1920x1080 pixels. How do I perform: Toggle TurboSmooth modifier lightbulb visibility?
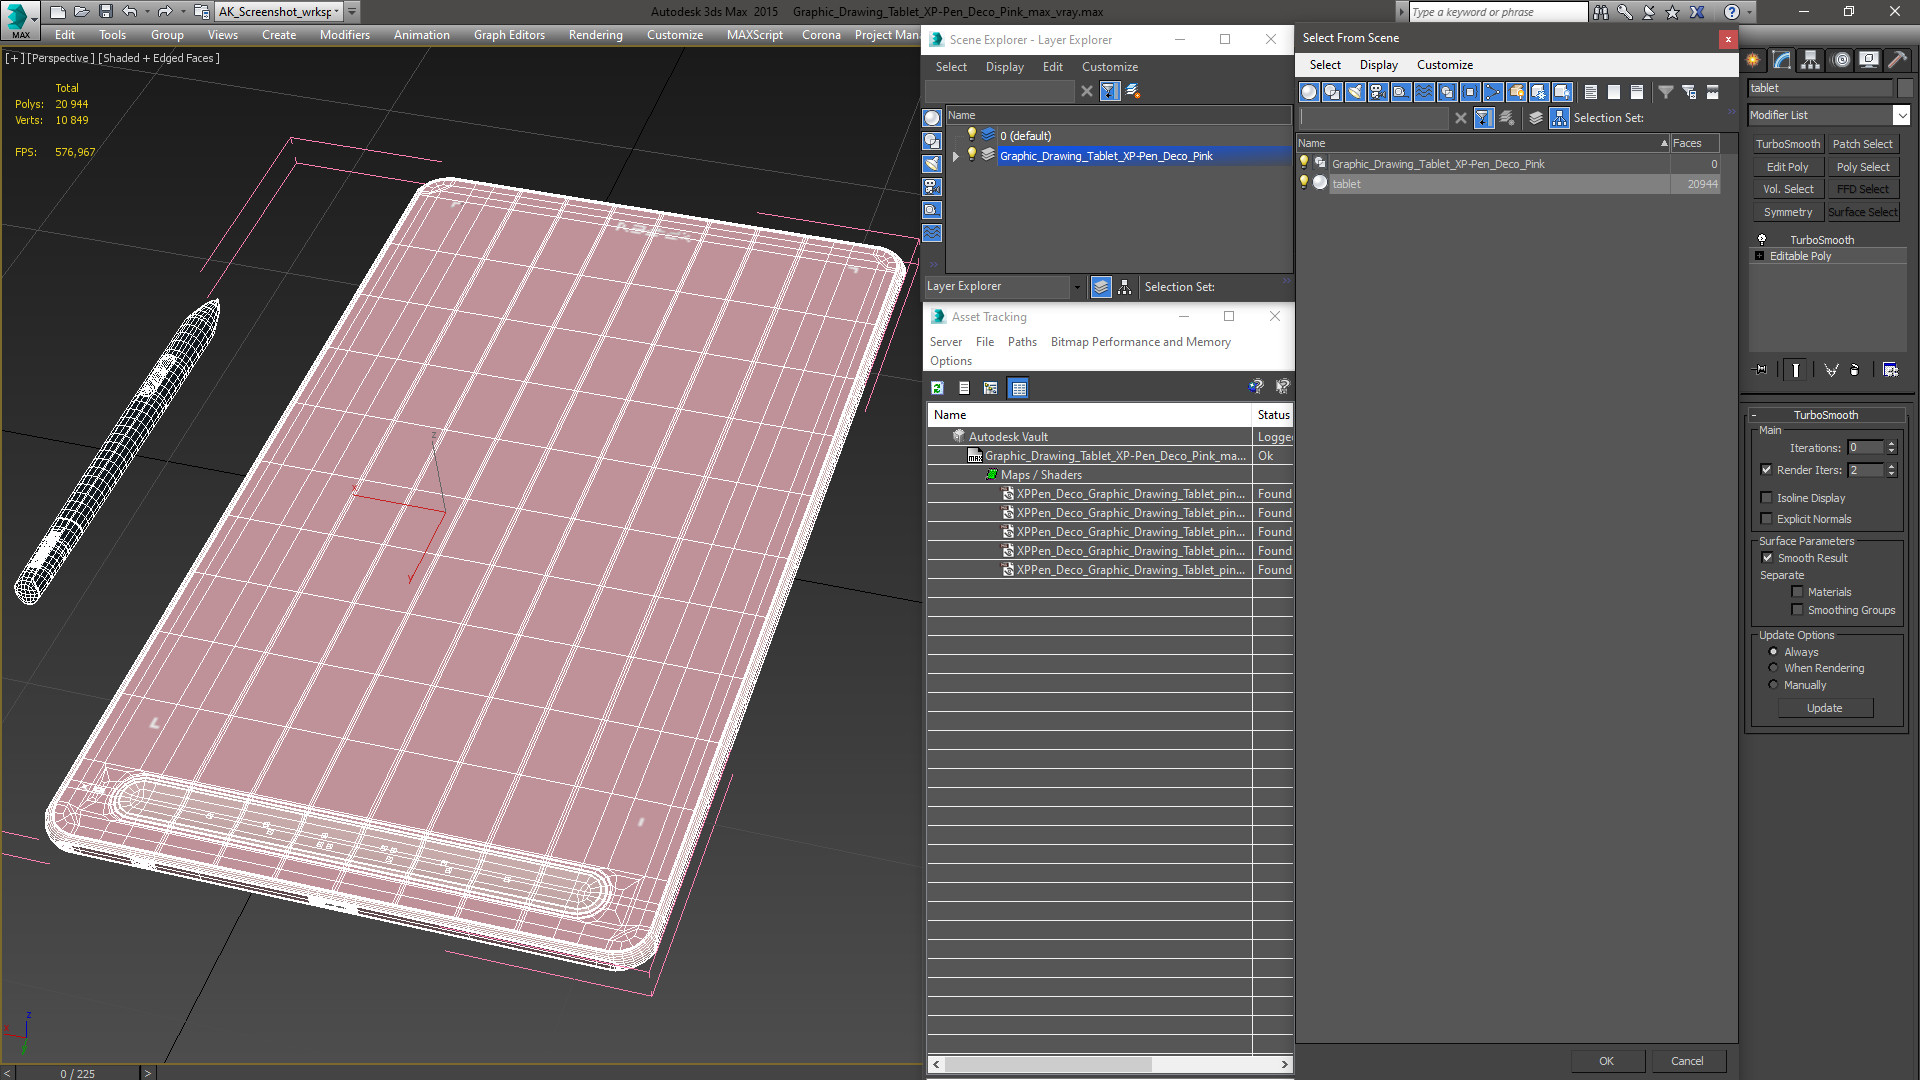[x=1762, y=240]
